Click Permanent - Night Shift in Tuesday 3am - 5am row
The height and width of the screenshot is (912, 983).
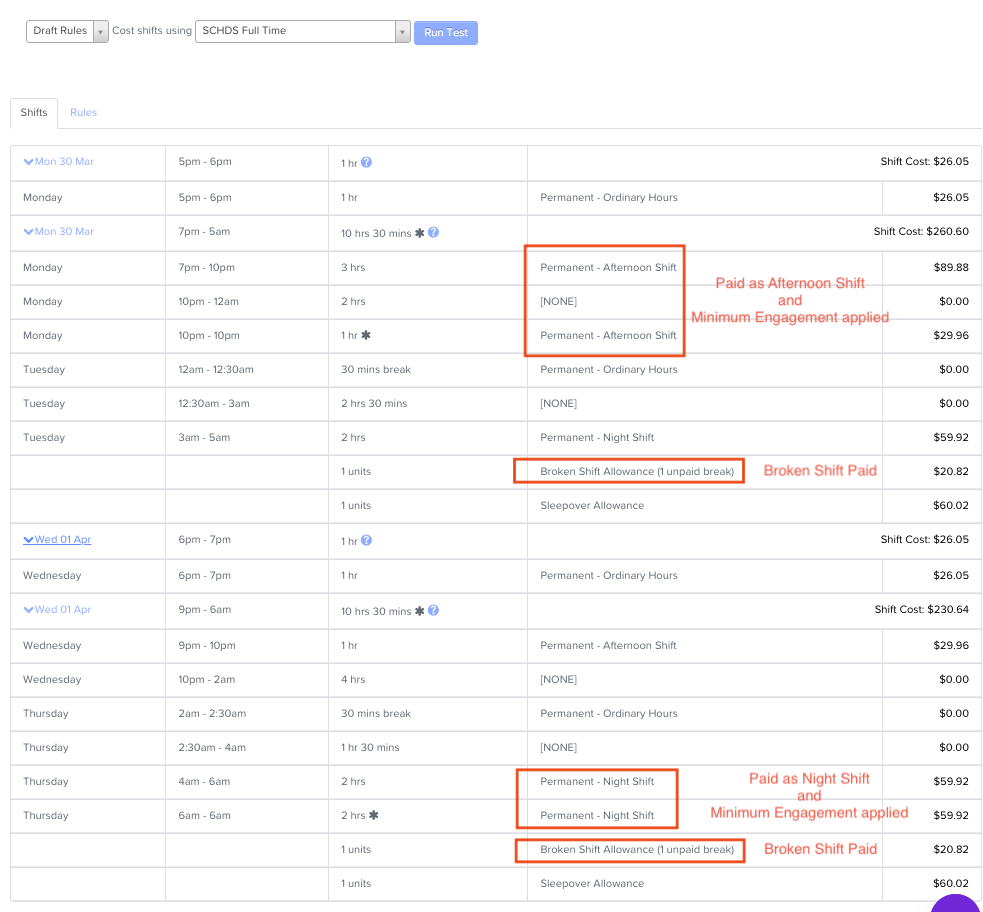[x=597, y=438]
